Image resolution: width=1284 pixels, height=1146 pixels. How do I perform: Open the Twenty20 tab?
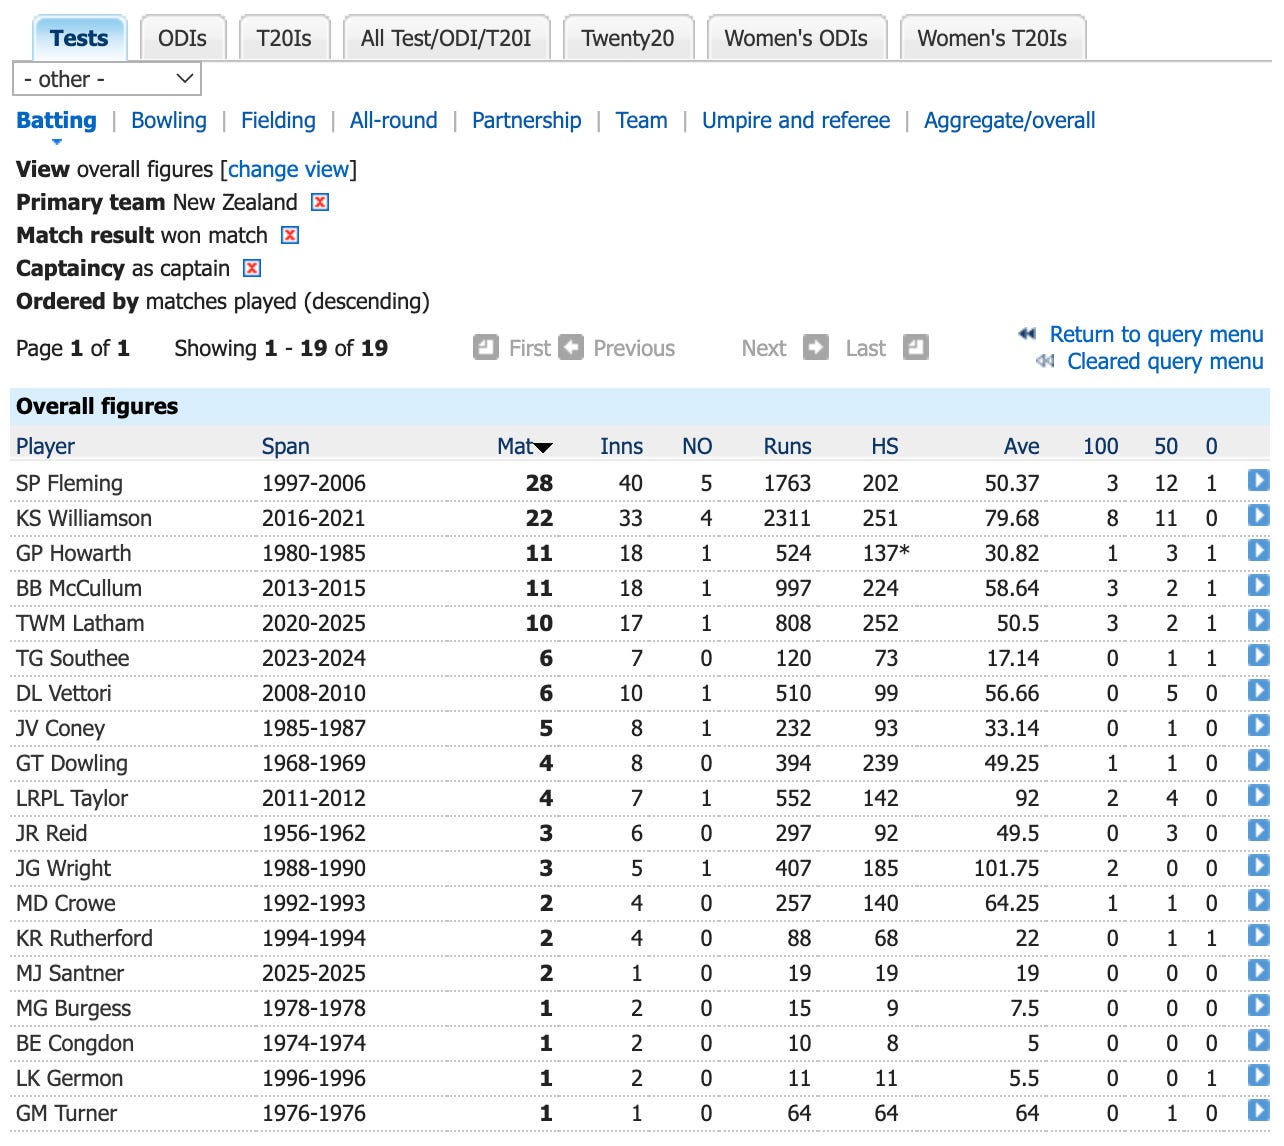(x=628, y=38)
